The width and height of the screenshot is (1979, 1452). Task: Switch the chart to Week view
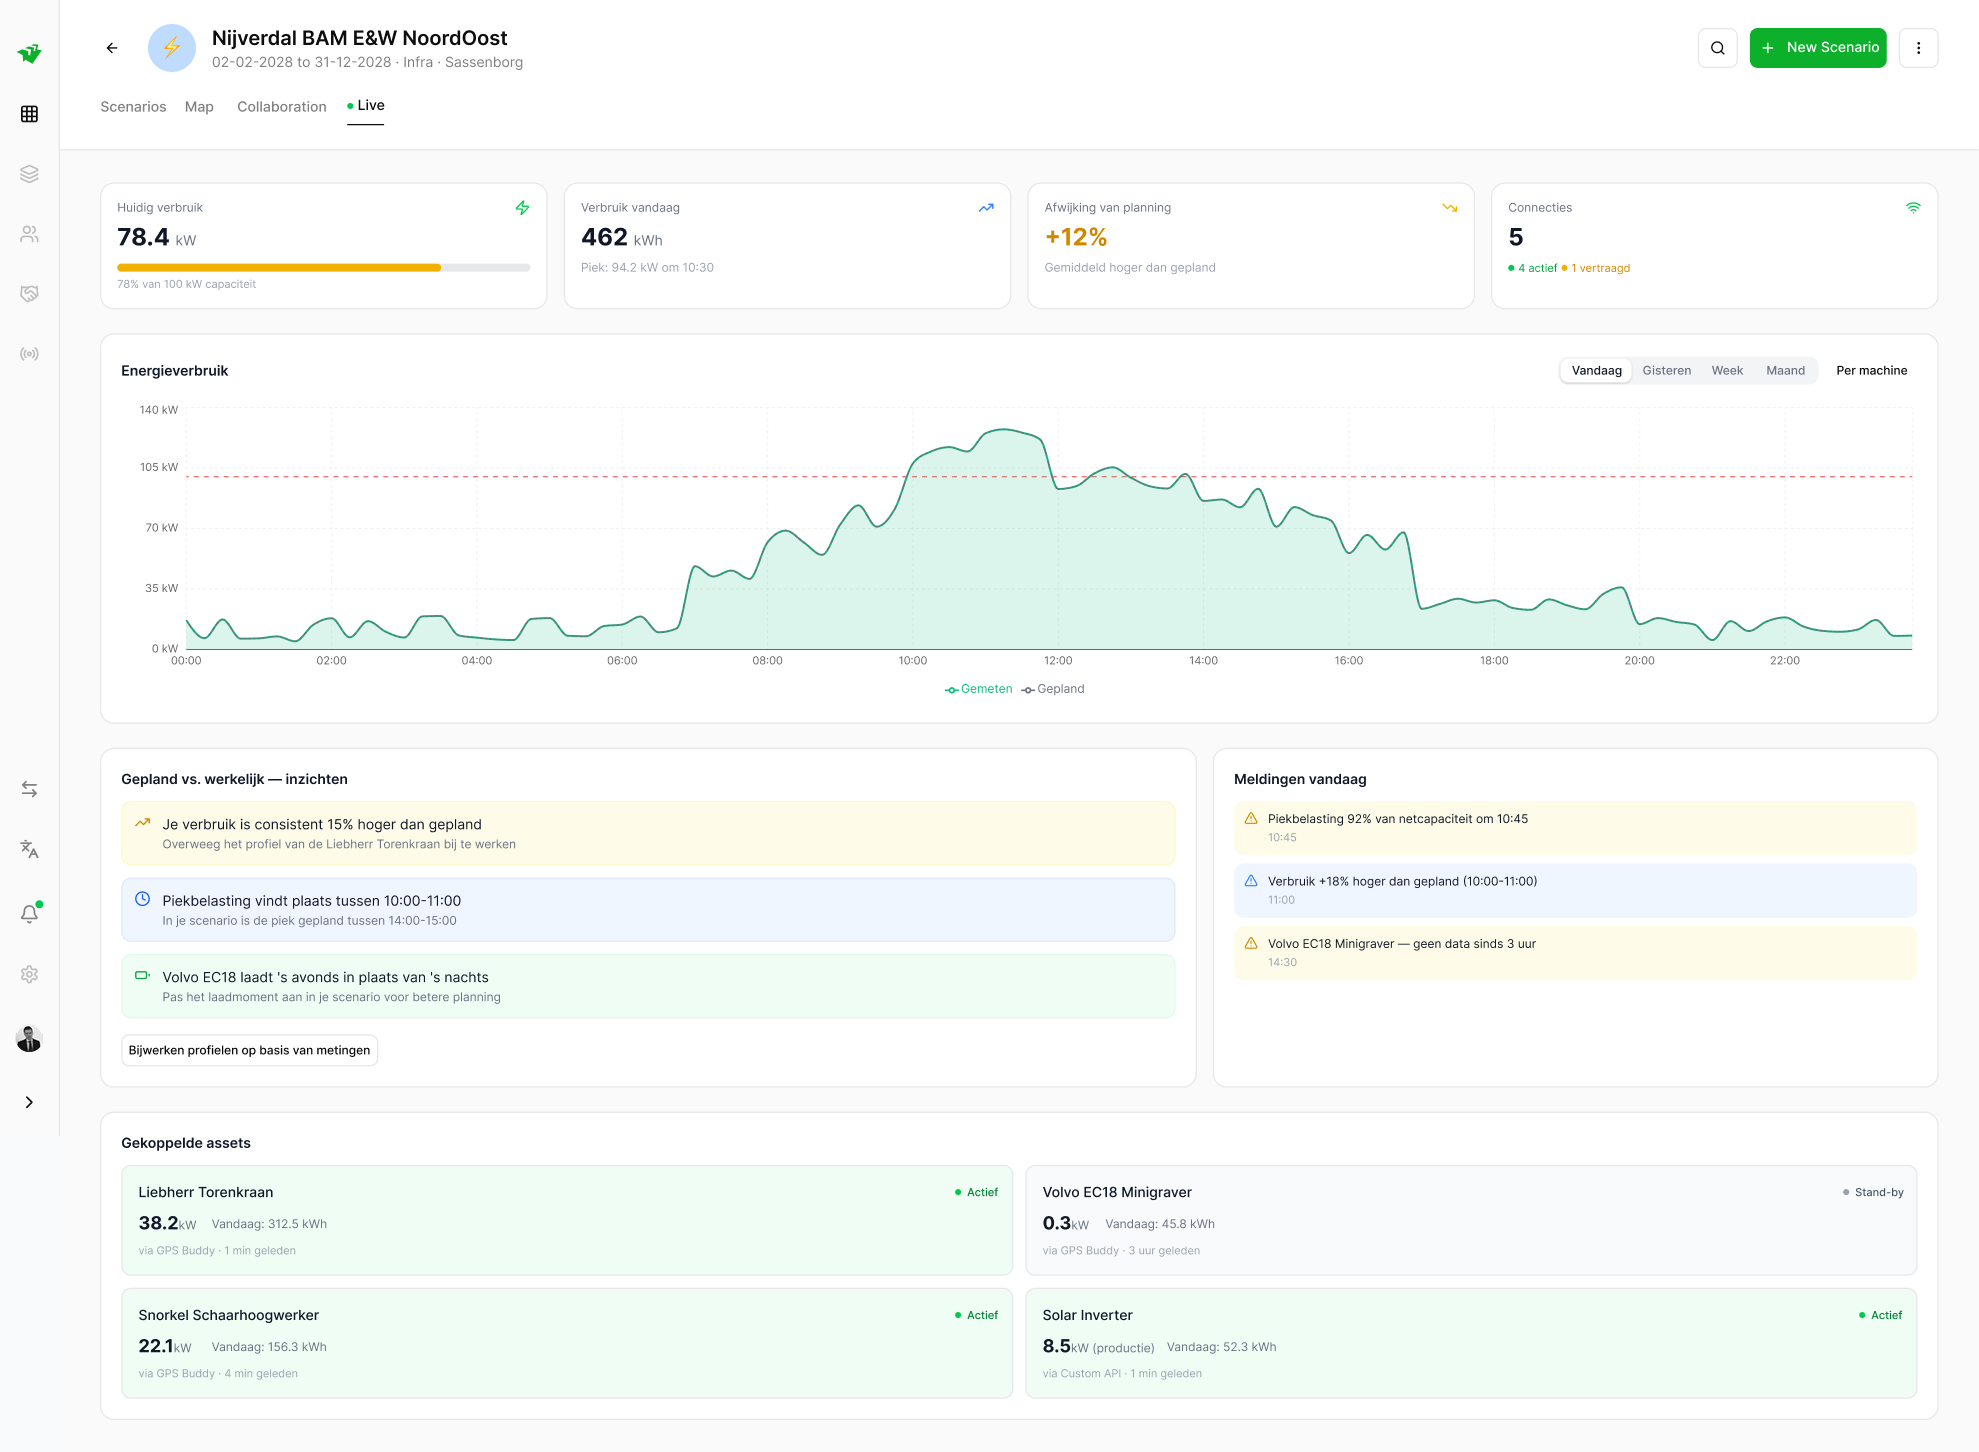click(x=1727, y=370)
